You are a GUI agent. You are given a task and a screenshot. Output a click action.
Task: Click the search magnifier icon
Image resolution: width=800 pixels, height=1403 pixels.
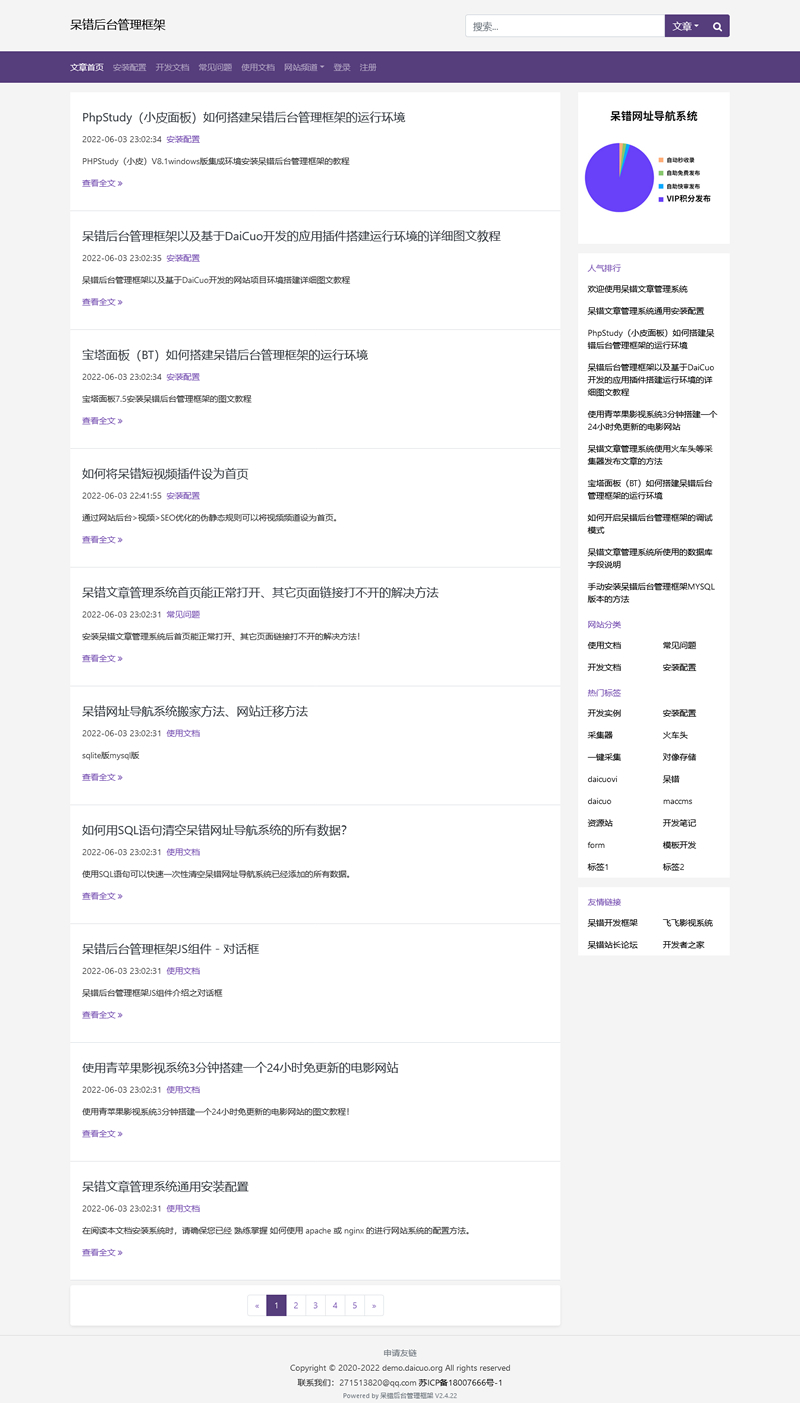[716, 25]
